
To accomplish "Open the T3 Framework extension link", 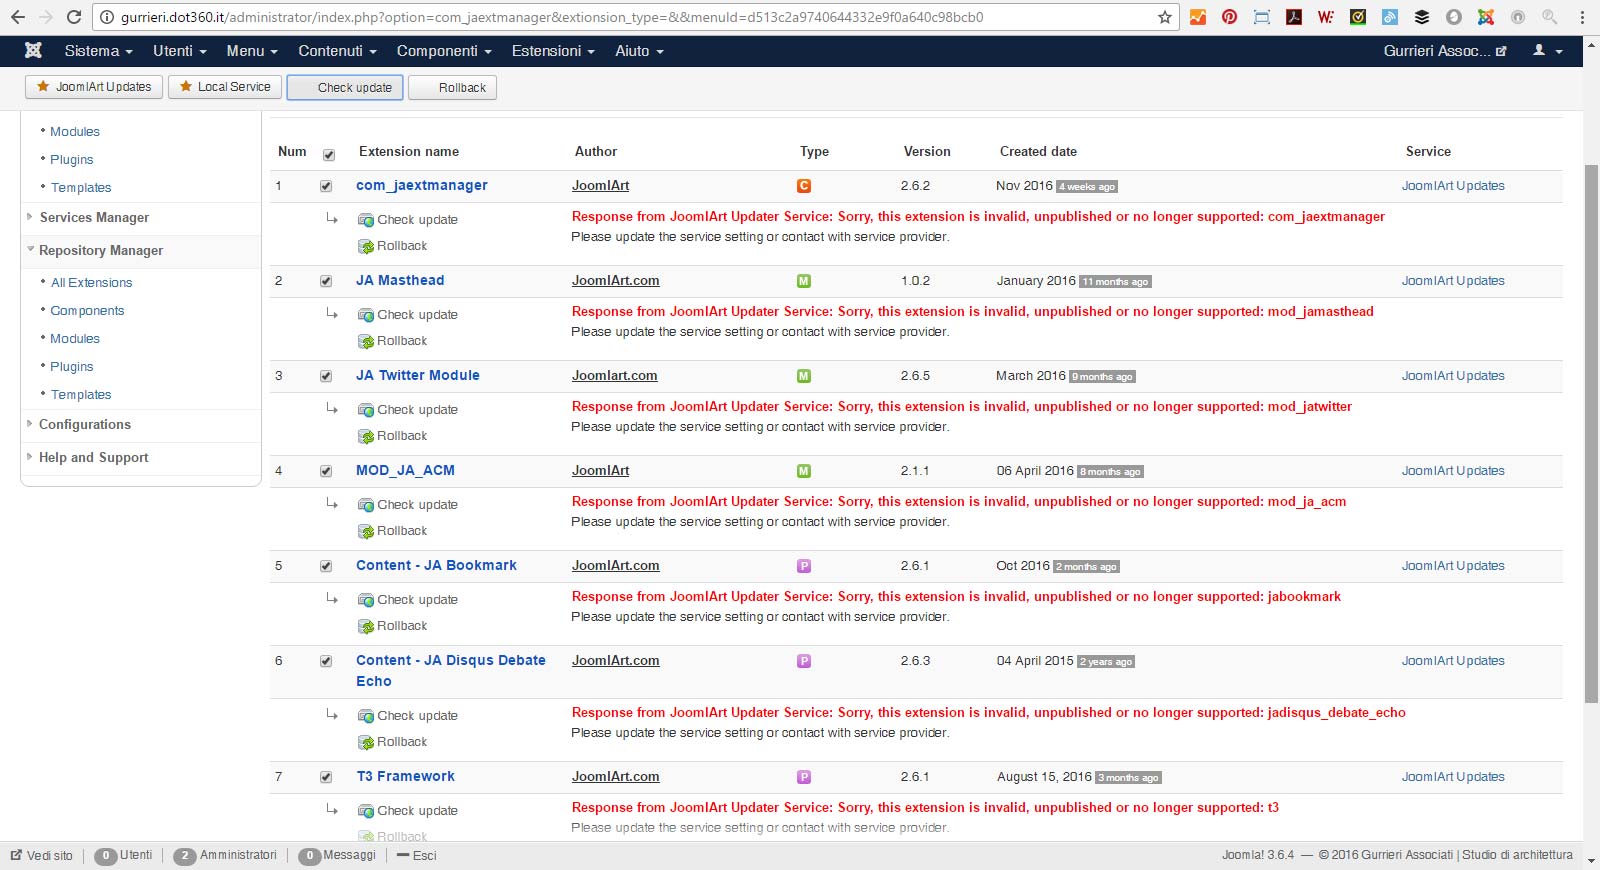I will click(406, 777).
